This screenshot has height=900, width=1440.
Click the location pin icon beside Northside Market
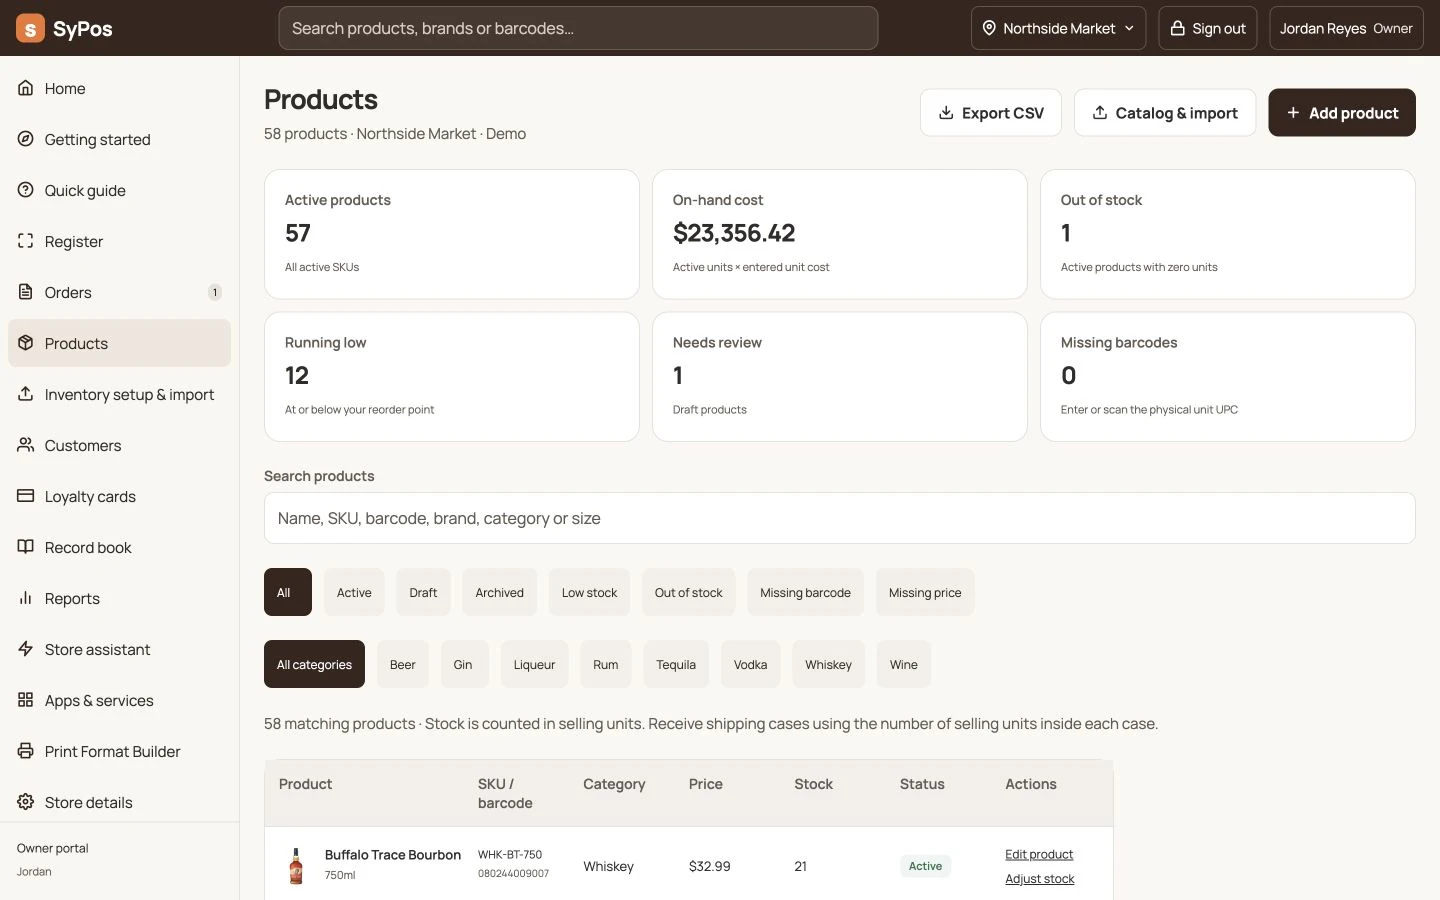click(x=989, y=28)
